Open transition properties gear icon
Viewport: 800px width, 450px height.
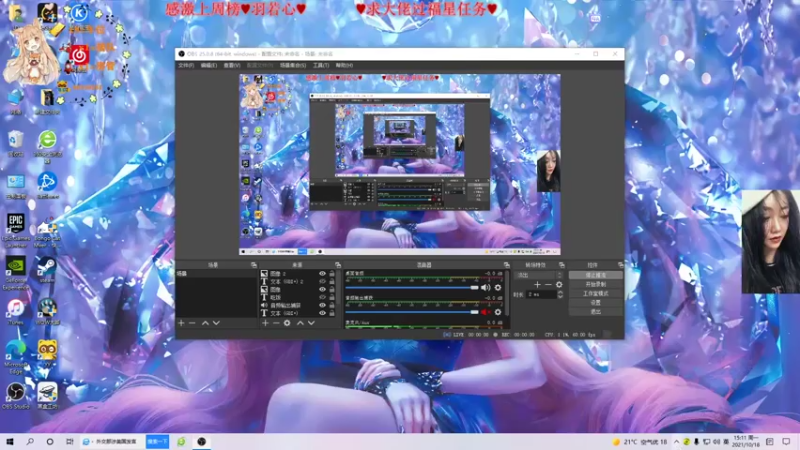point(559,285)
